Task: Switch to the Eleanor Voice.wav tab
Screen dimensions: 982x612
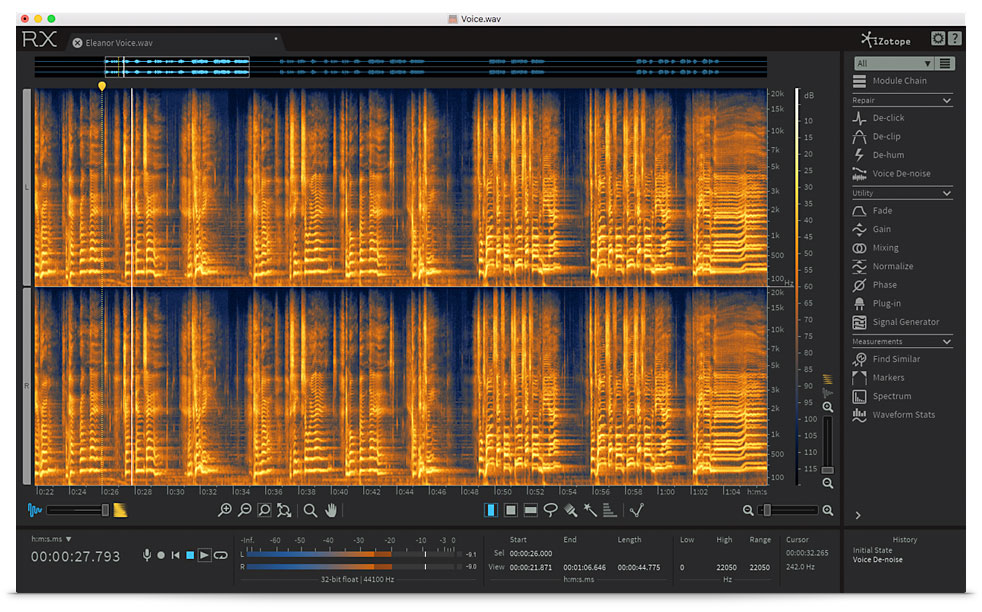Action: click(x=120, y=43)
